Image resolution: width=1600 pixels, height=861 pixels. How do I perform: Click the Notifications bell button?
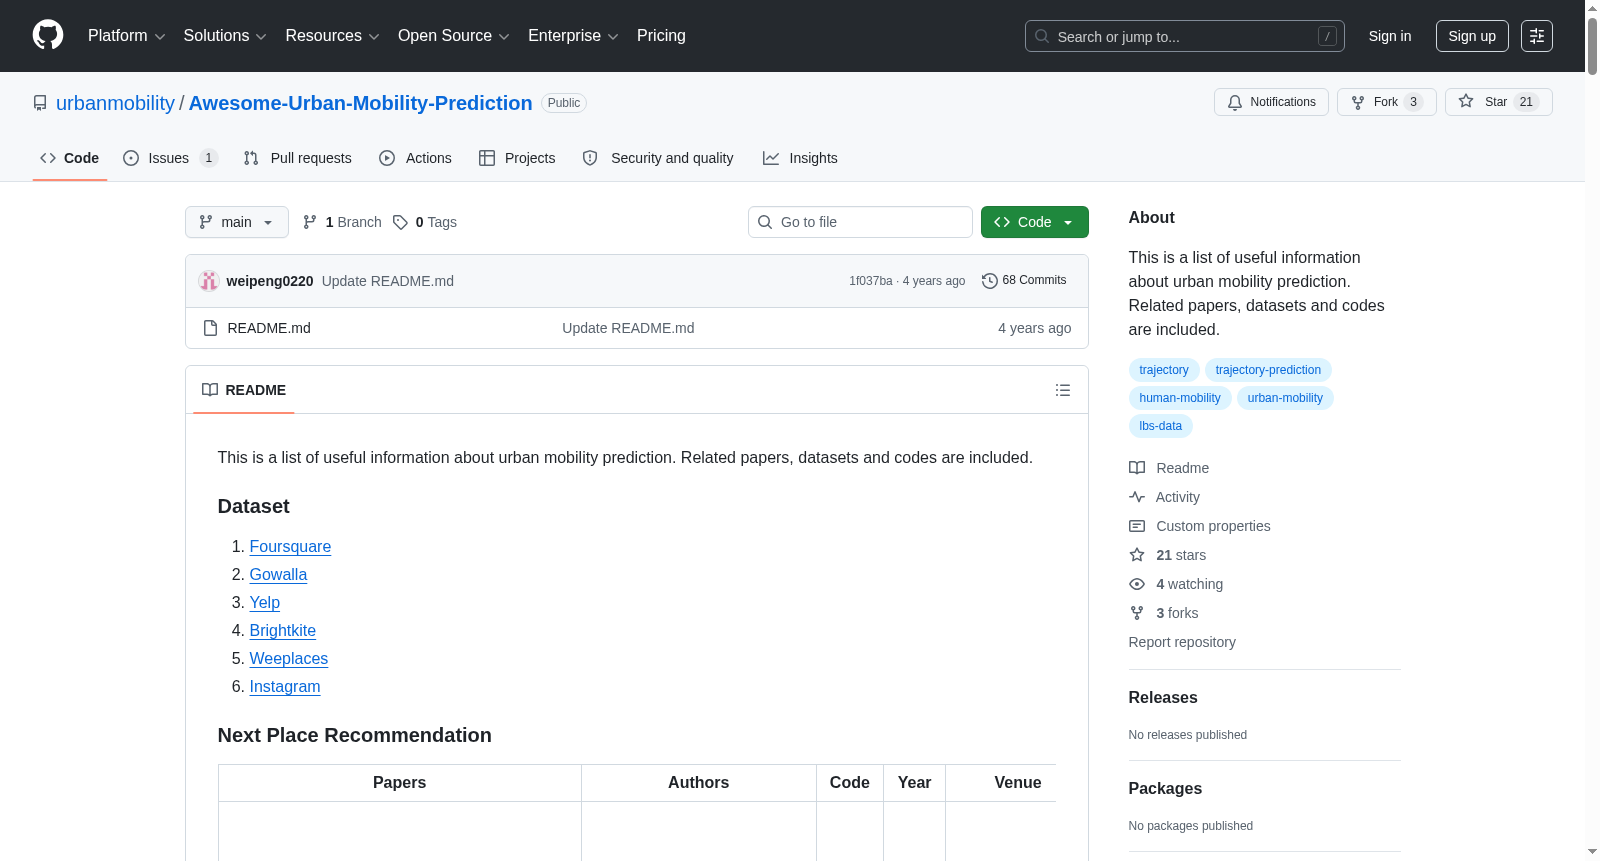[1271, 102]
